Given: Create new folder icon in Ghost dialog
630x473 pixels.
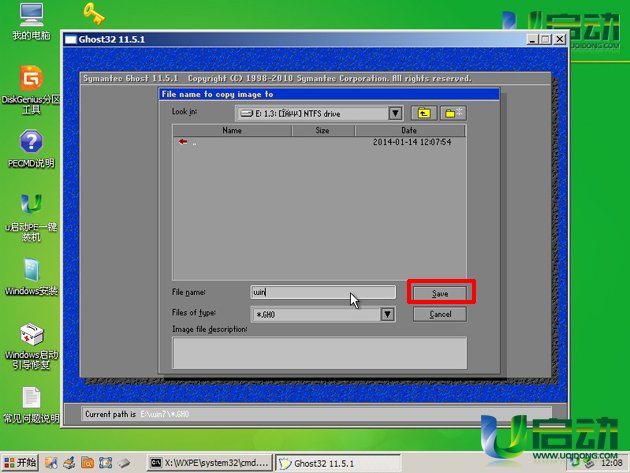Looking at the screenshot, I should pos(453,113).
